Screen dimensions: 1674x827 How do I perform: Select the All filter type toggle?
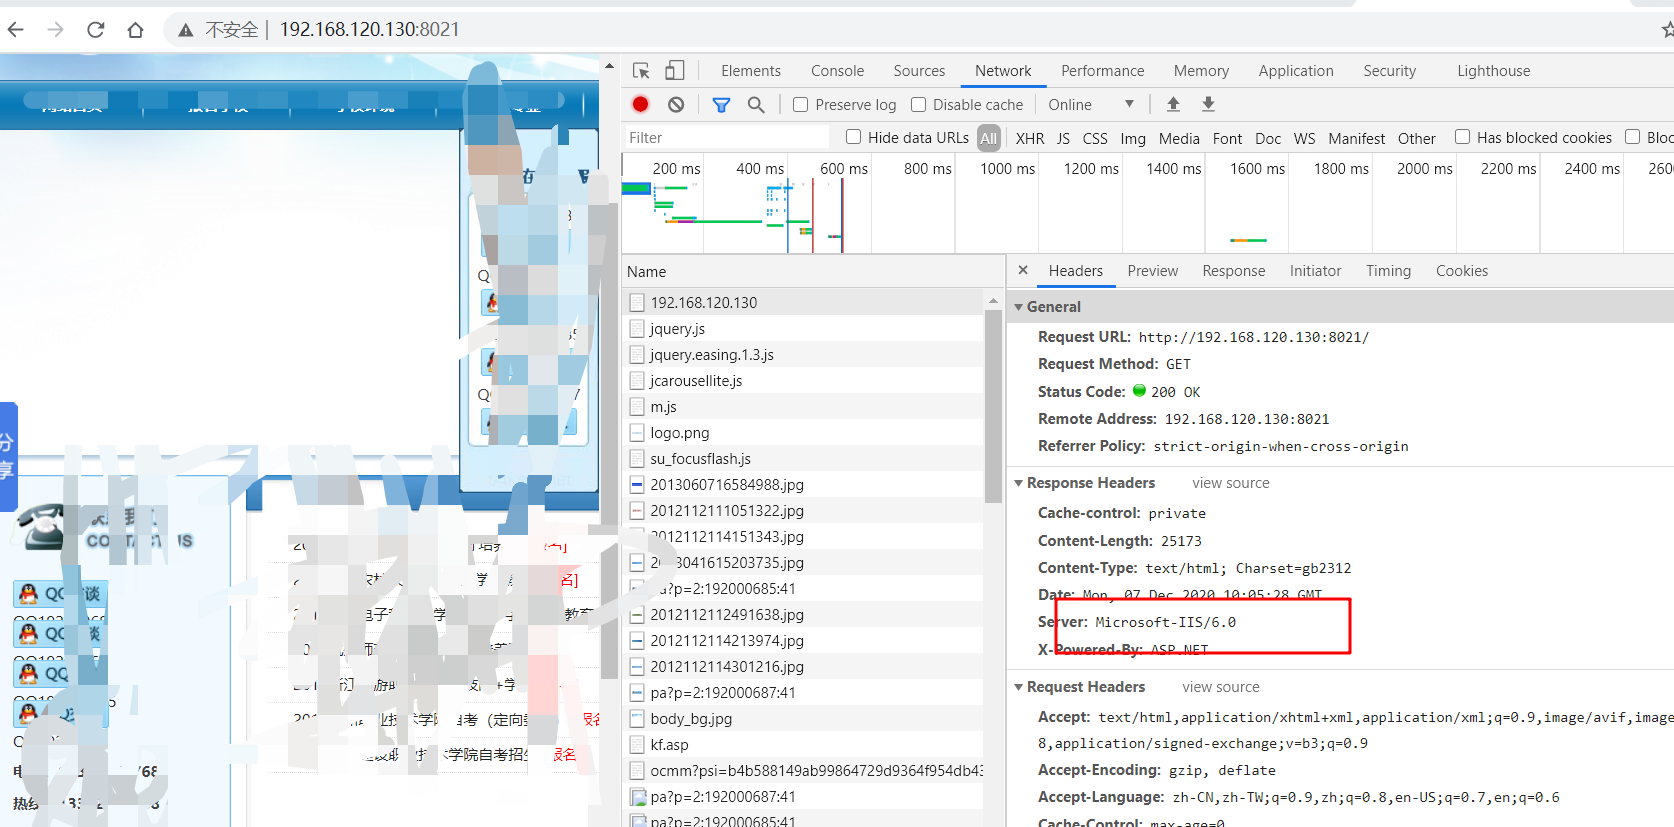[989, 138]
